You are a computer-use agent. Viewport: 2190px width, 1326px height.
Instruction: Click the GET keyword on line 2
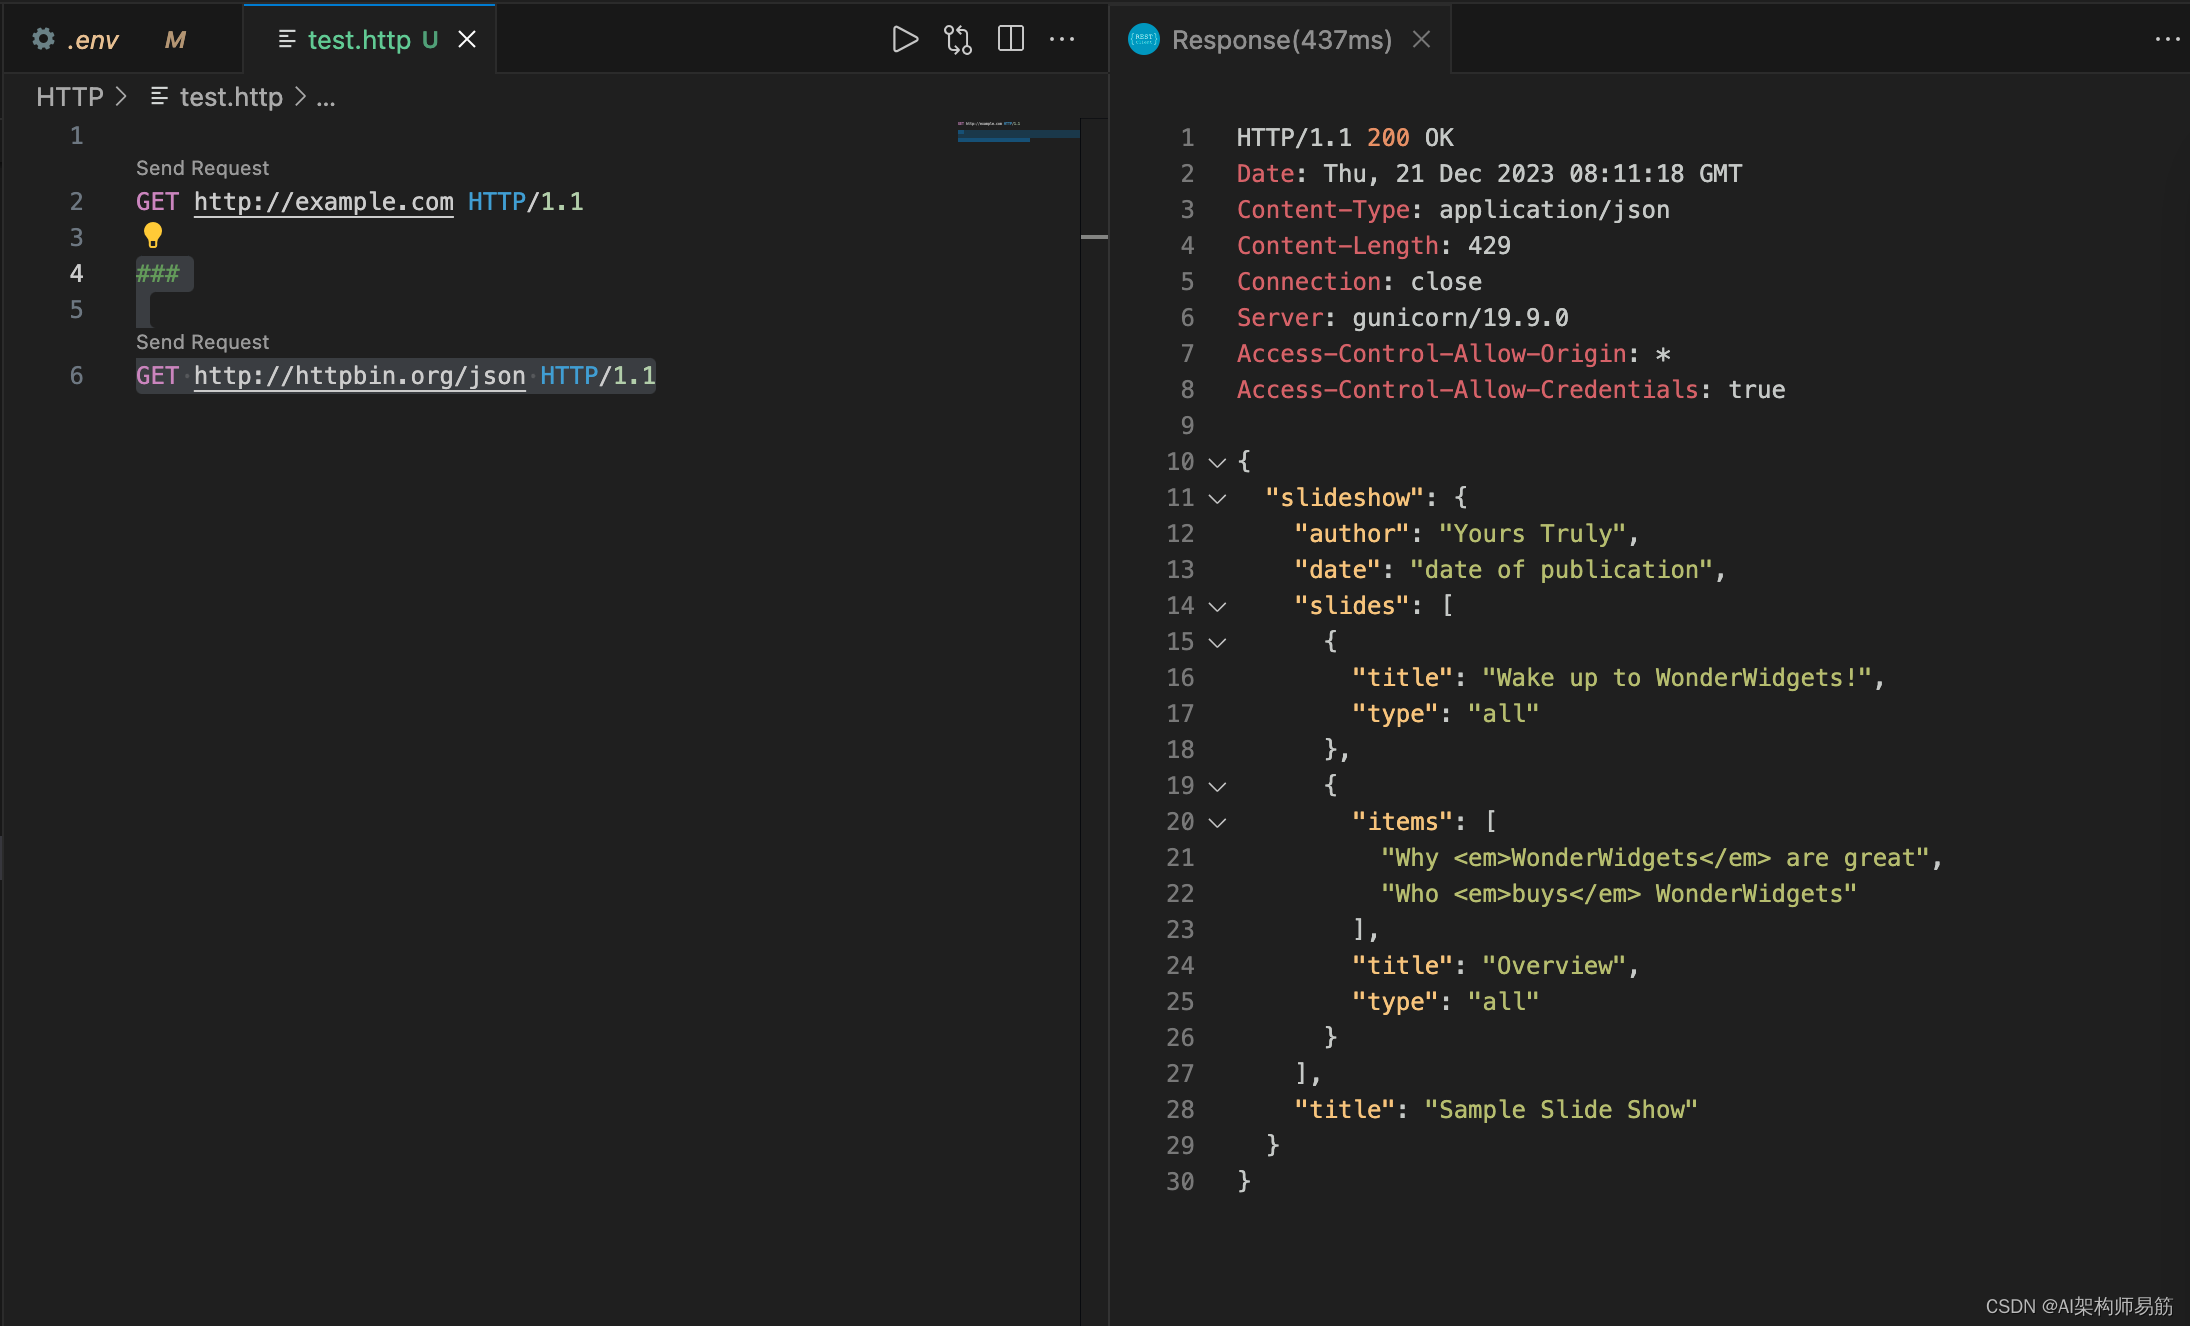(x=157, y=202)
